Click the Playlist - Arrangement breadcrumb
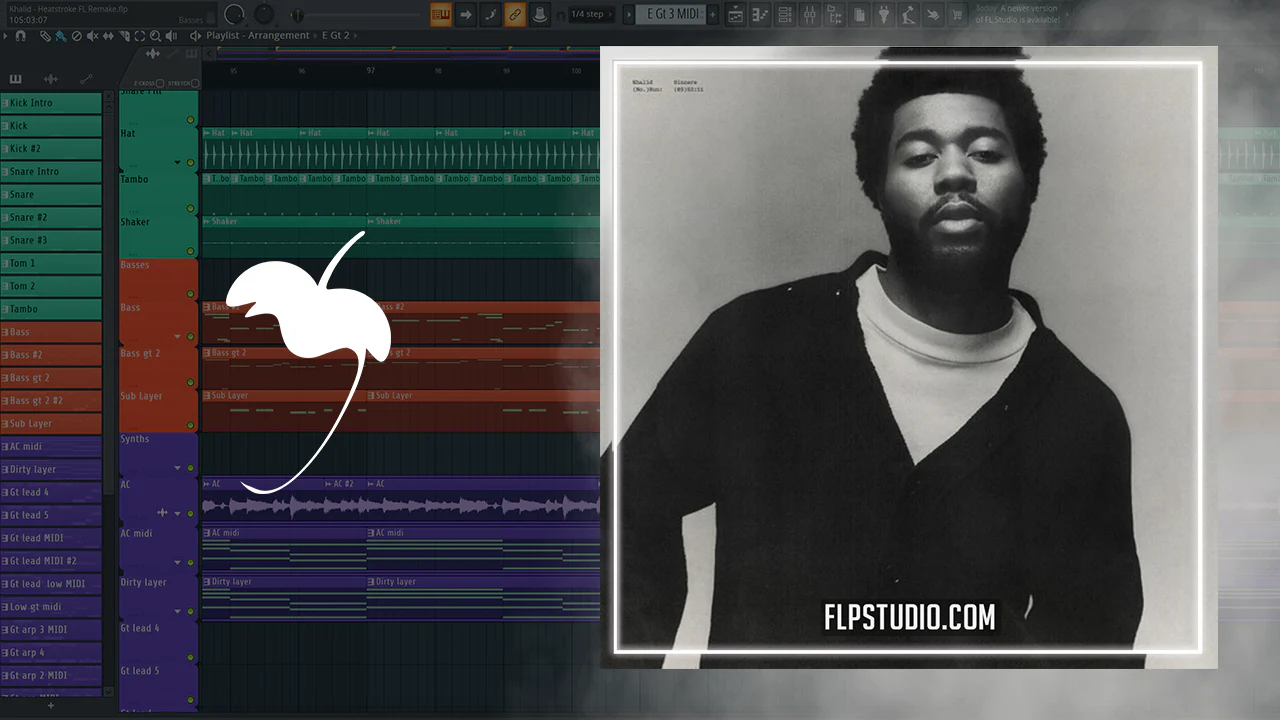This screenshot has height=720, width=1280. click(258, 36)
